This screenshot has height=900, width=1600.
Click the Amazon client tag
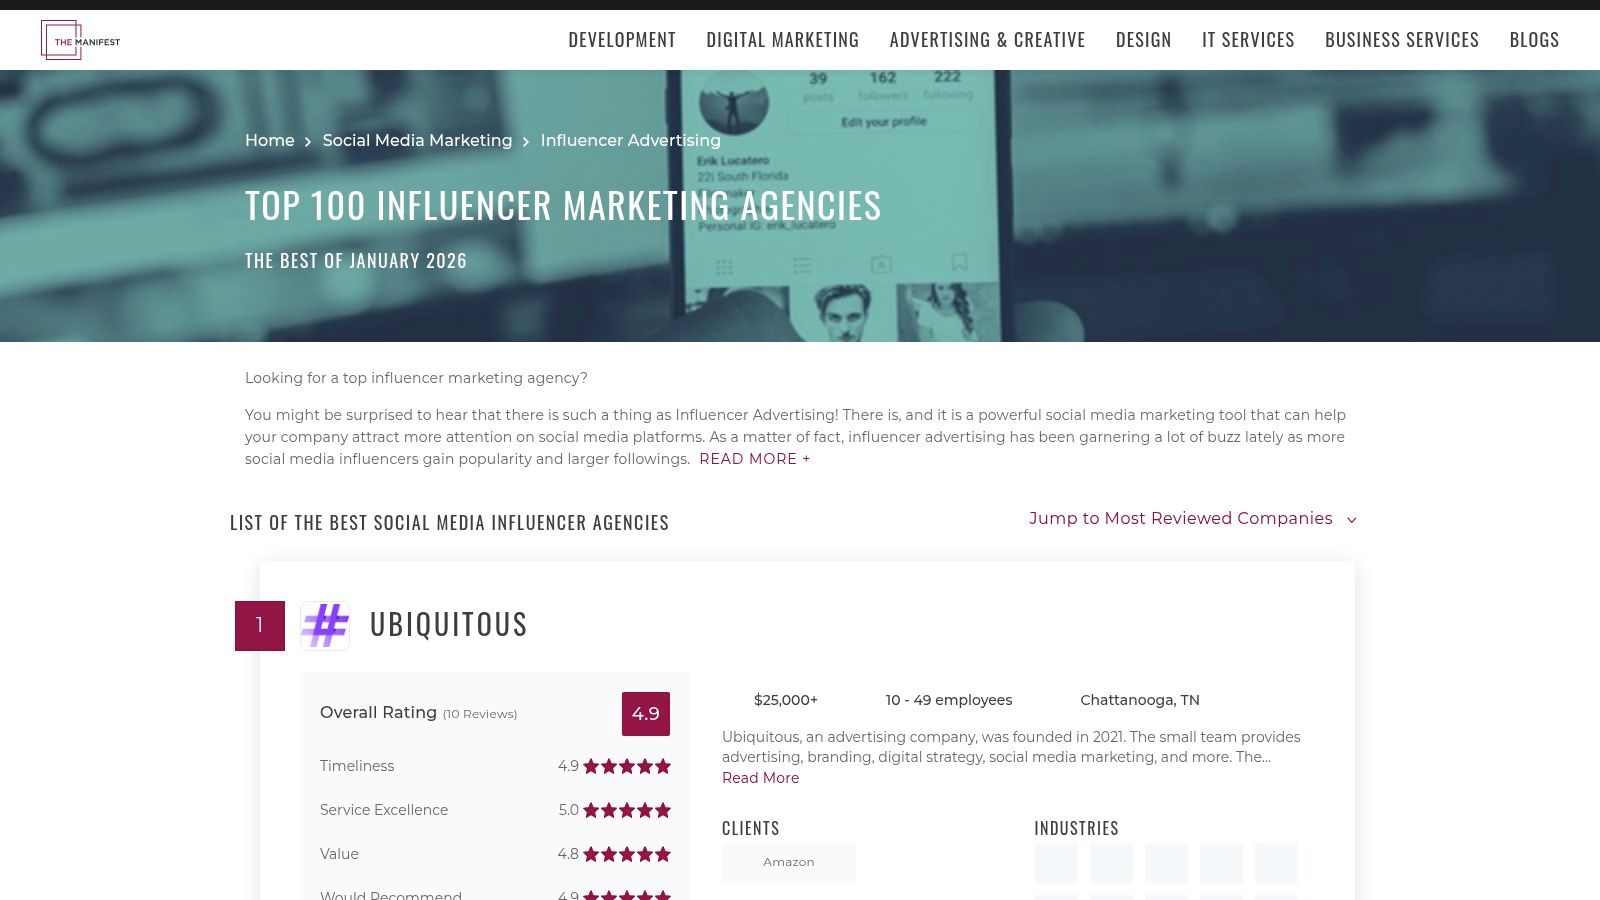pos(789,862)
